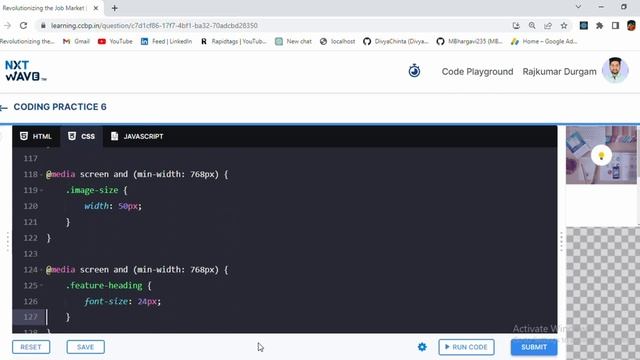640x360 pixels.
Task: Open the Revolutionizing the... bookmark
Action: point(27,41)
